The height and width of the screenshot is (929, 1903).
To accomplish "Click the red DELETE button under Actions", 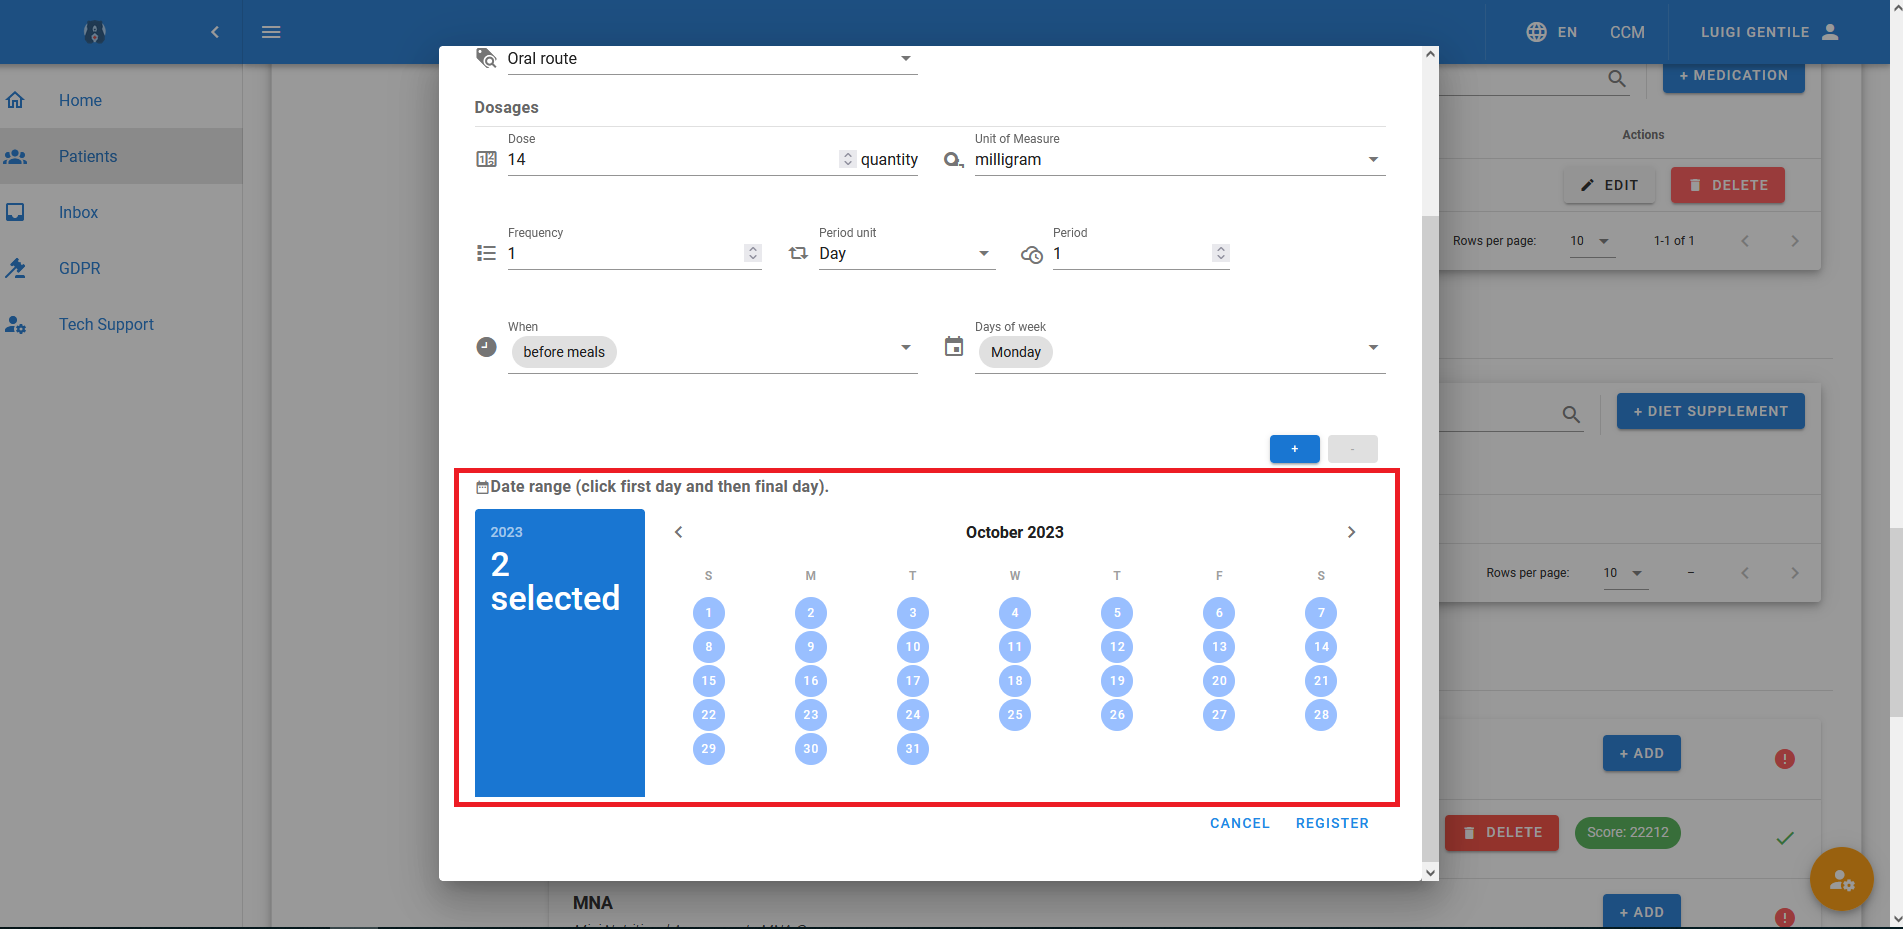I will [1728, 185].
